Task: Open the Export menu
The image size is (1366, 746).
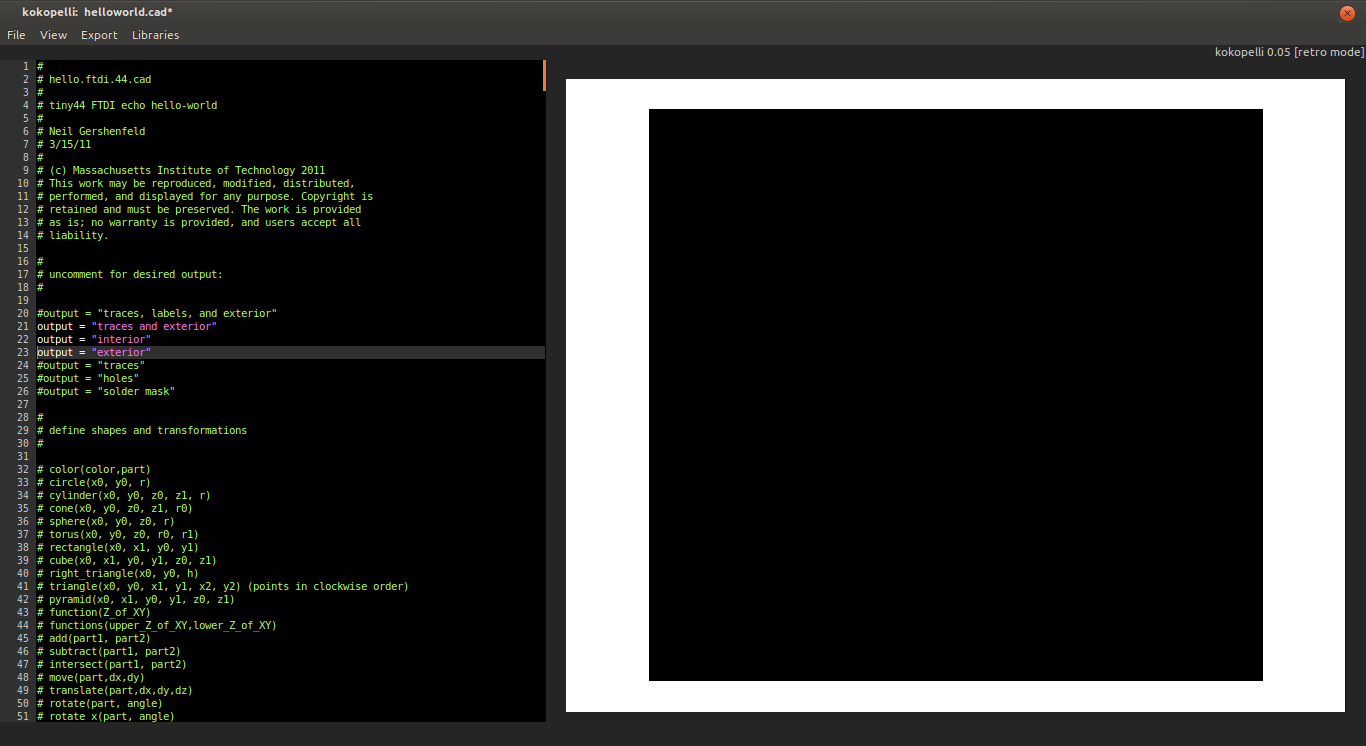Action: click(x=100, y=35)
